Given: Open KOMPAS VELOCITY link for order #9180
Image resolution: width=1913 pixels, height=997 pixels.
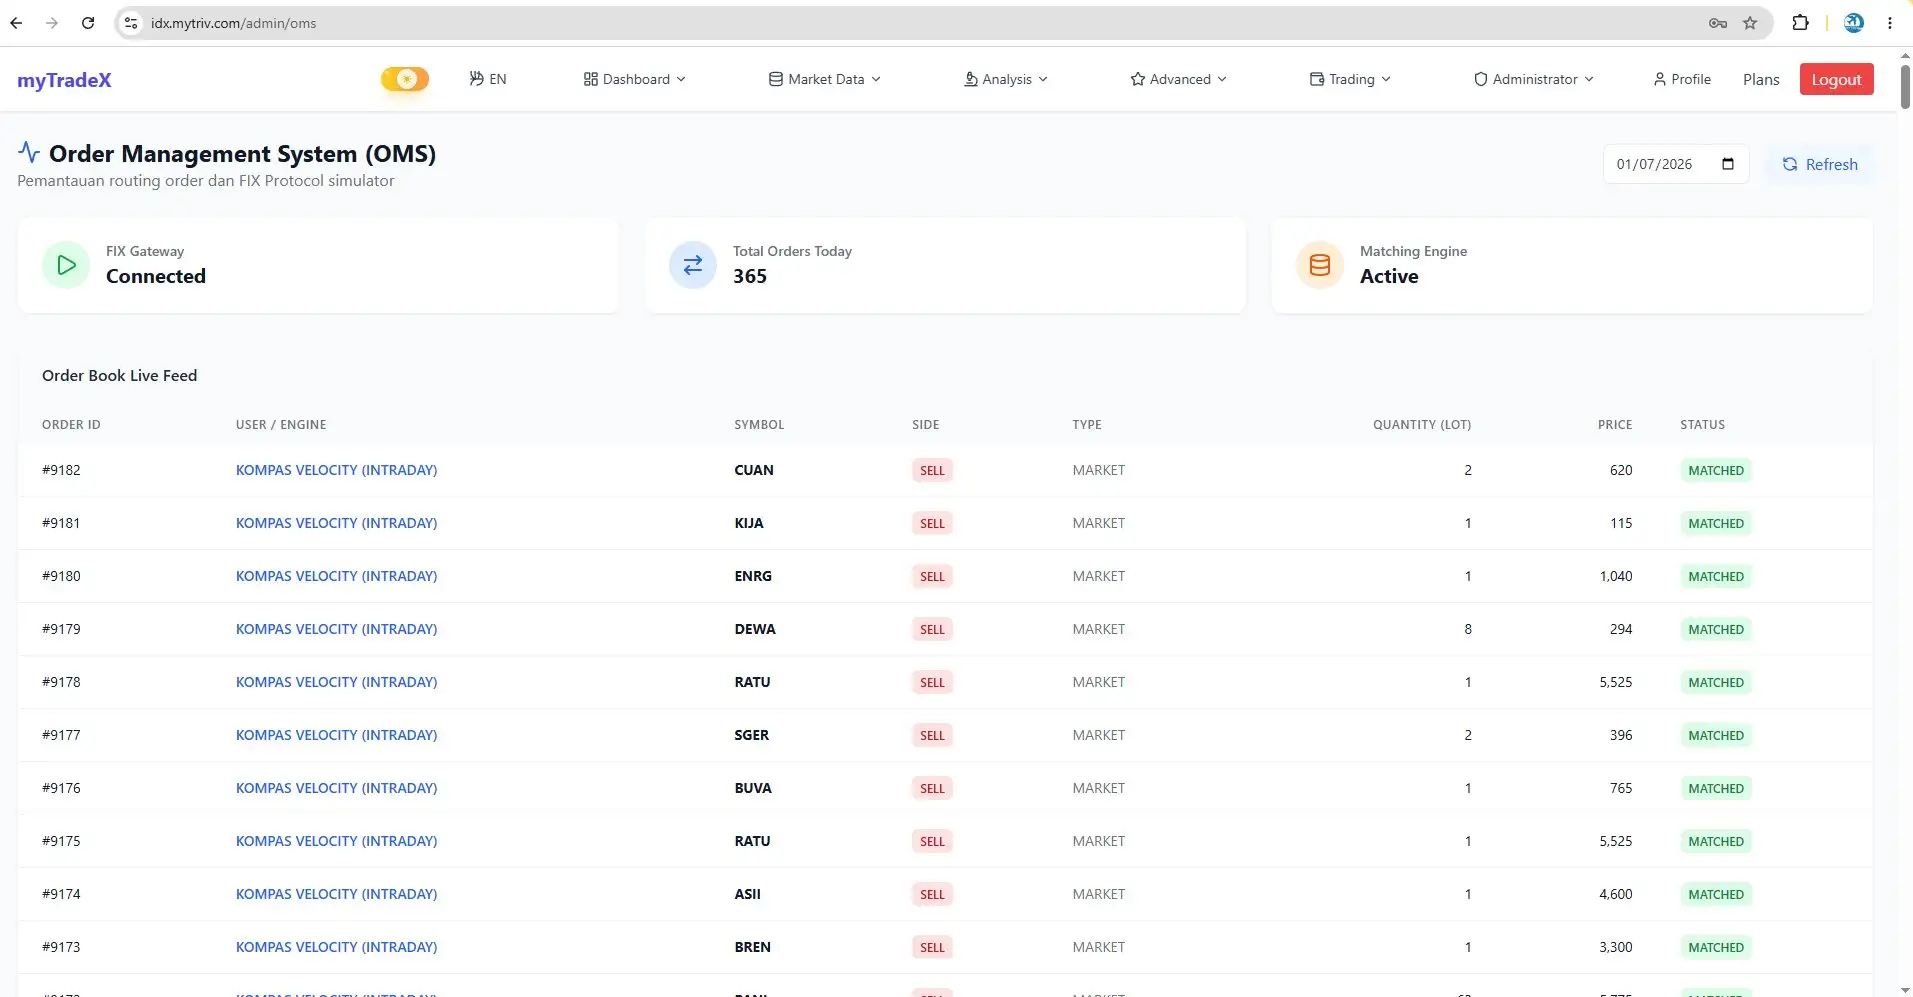Looking at the screenshot, I should [336, 576].
